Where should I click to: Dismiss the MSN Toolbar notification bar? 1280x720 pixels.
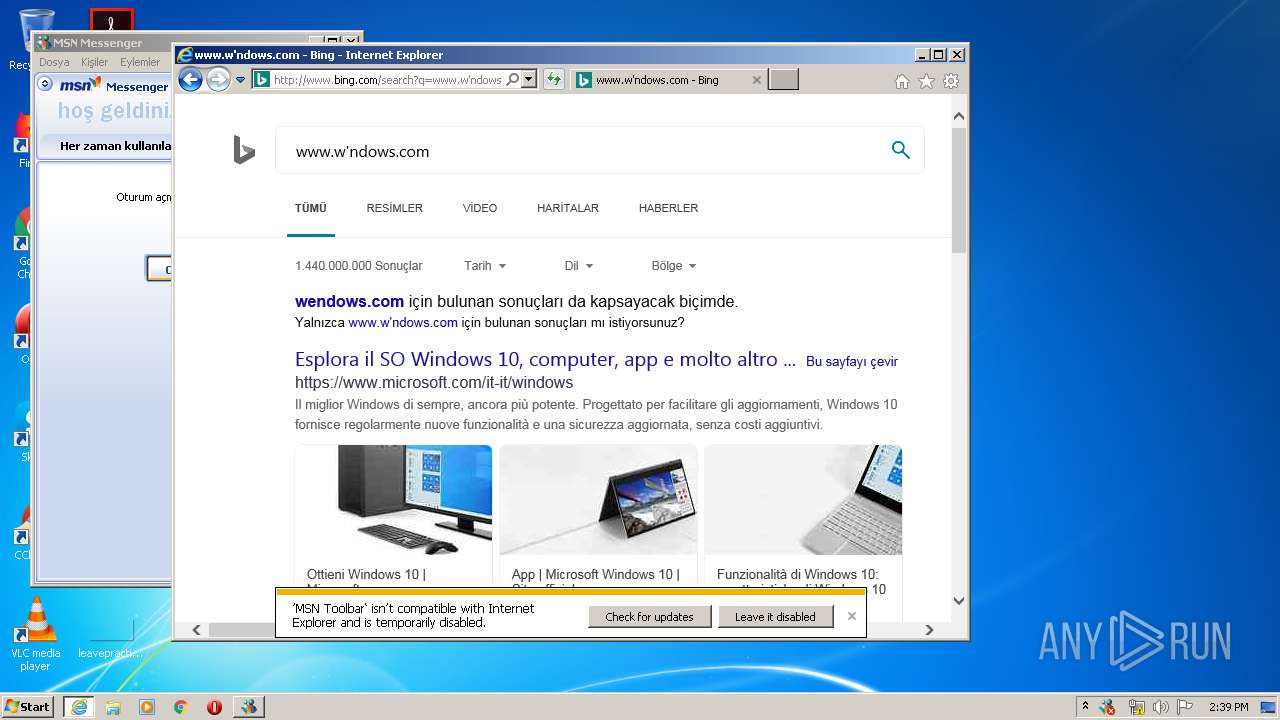pyautogui.click(x=852, y=616)
